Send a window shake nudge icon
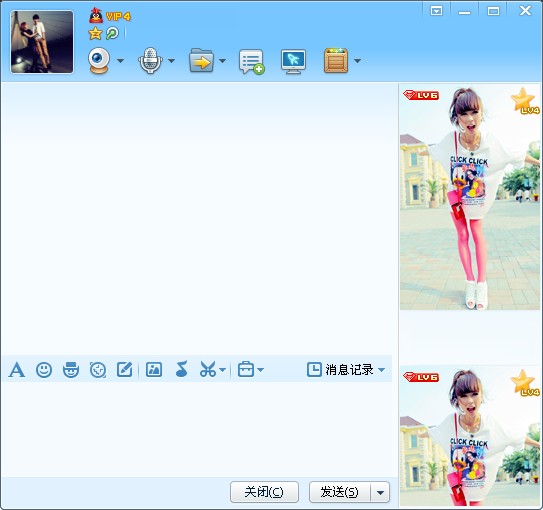The width and height of the screenshot is (543, 510). [x=98, y=369]
